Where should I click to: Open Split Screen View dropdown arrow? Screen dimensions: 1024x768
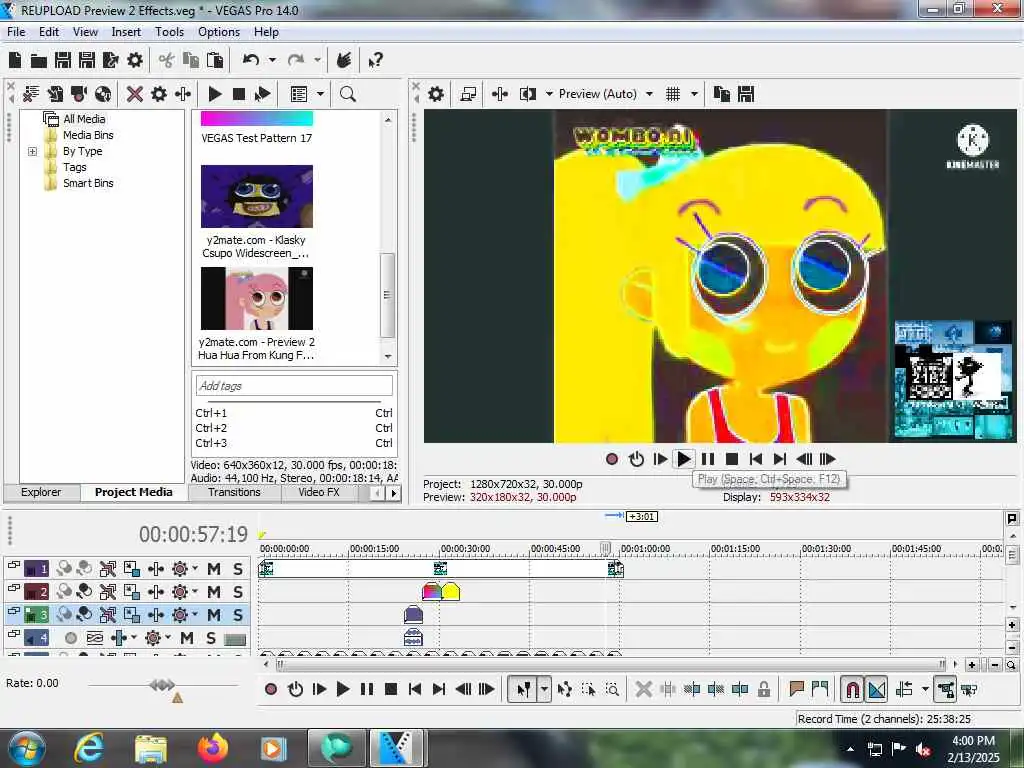549,94
